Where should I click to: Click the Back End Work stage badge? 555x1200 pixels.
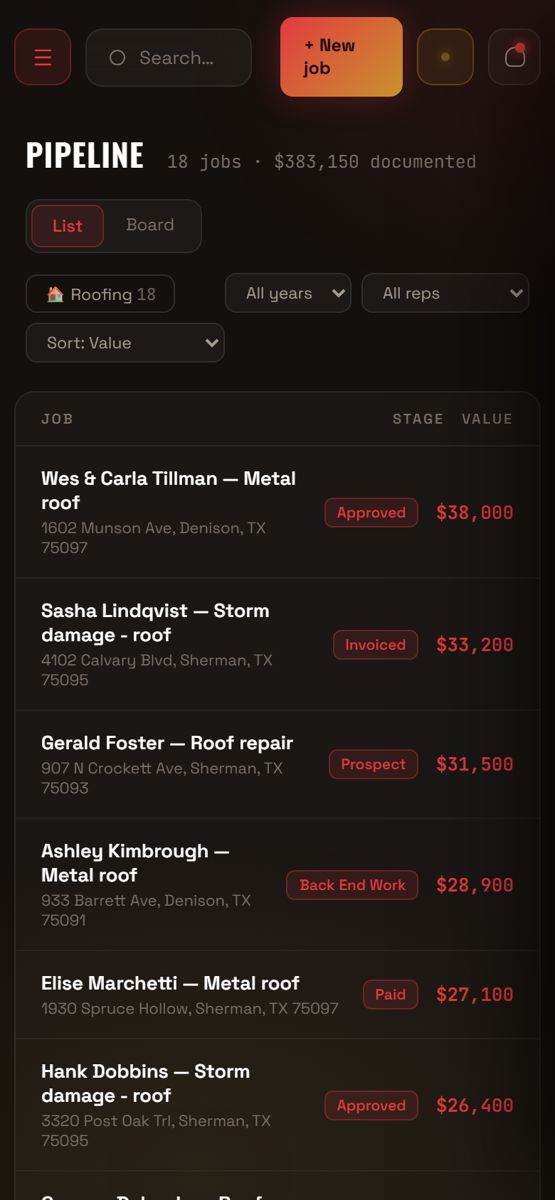[352, 885]
